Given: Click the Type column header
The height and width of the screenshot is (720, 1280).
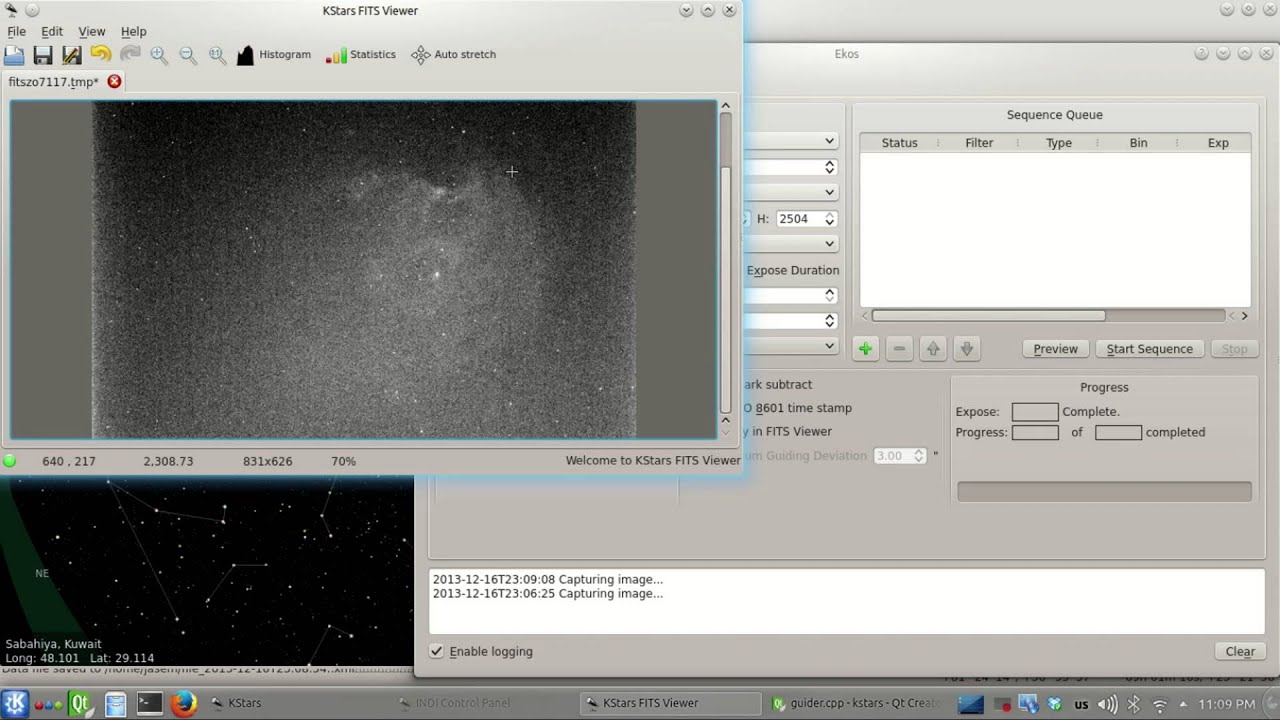Looking at the screenshot, I should pos(1058,143).
